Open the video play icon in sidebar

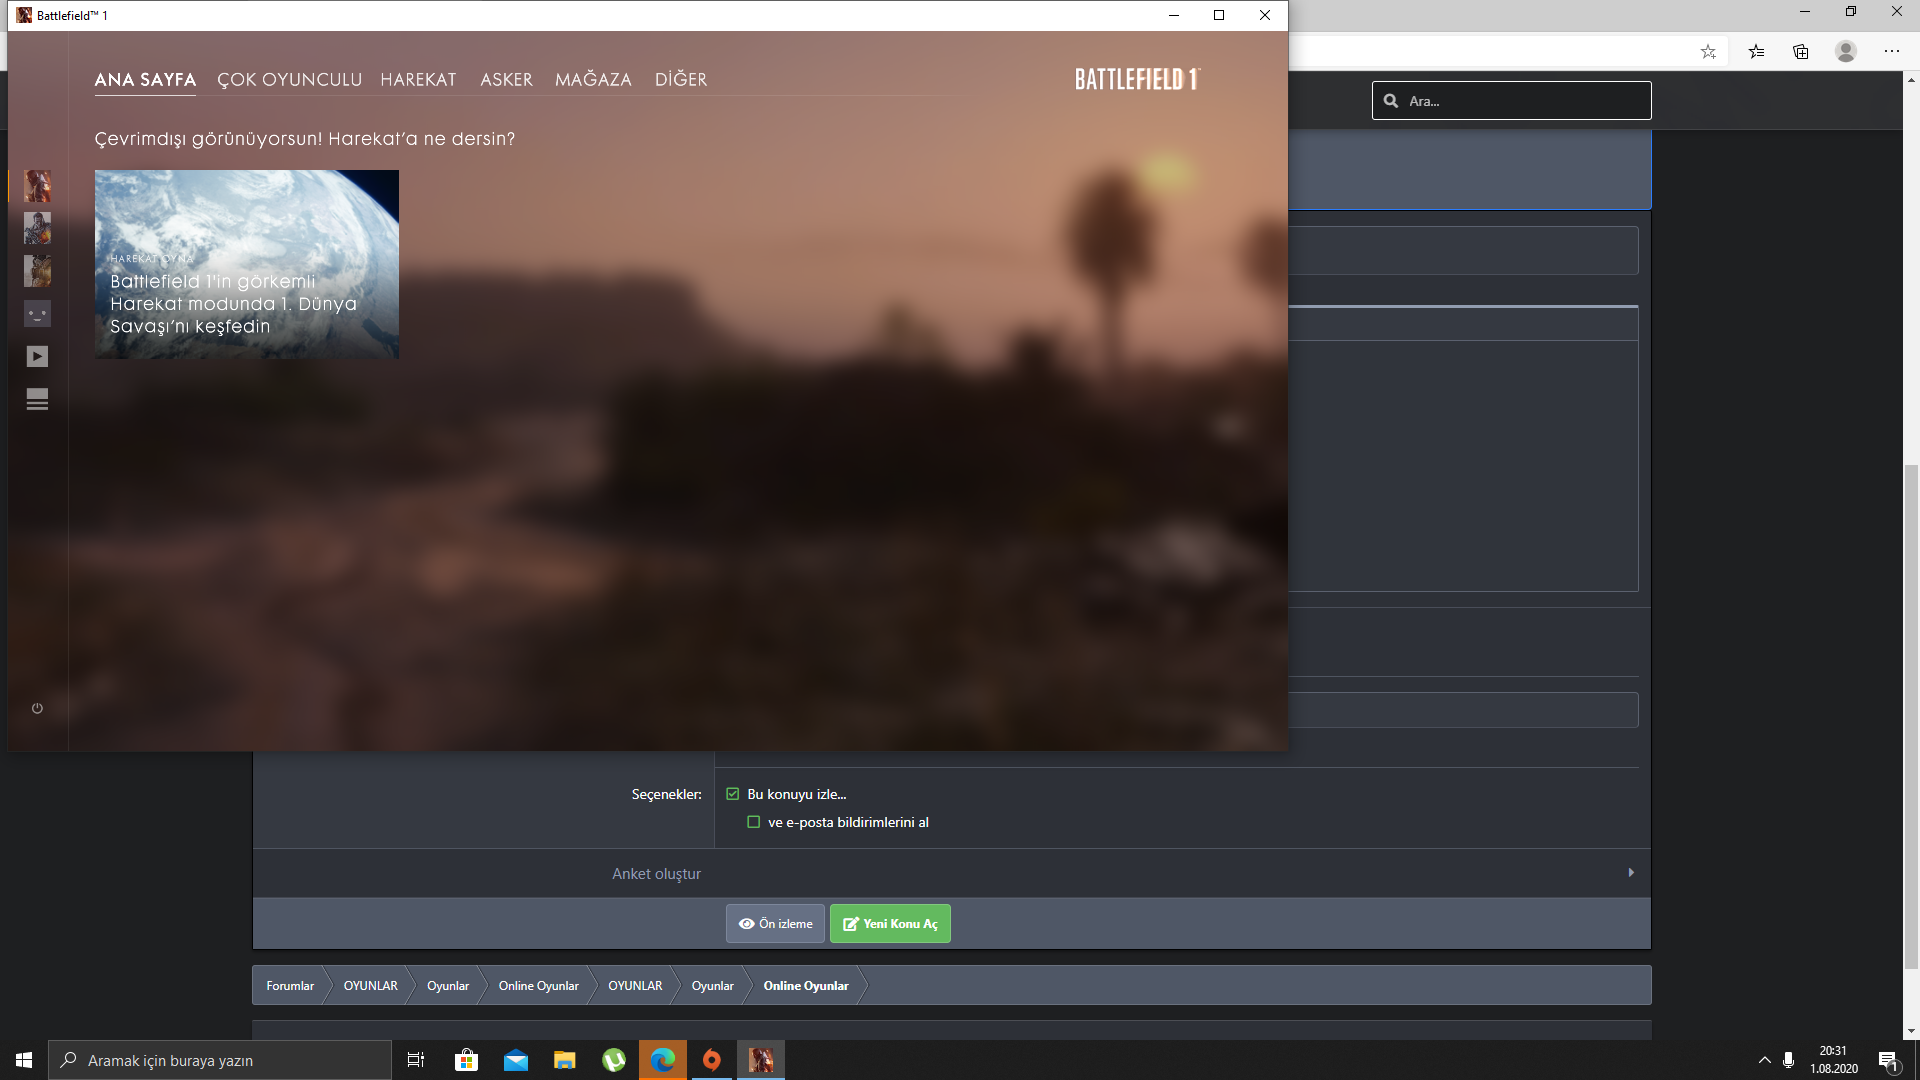pos(37,357)
